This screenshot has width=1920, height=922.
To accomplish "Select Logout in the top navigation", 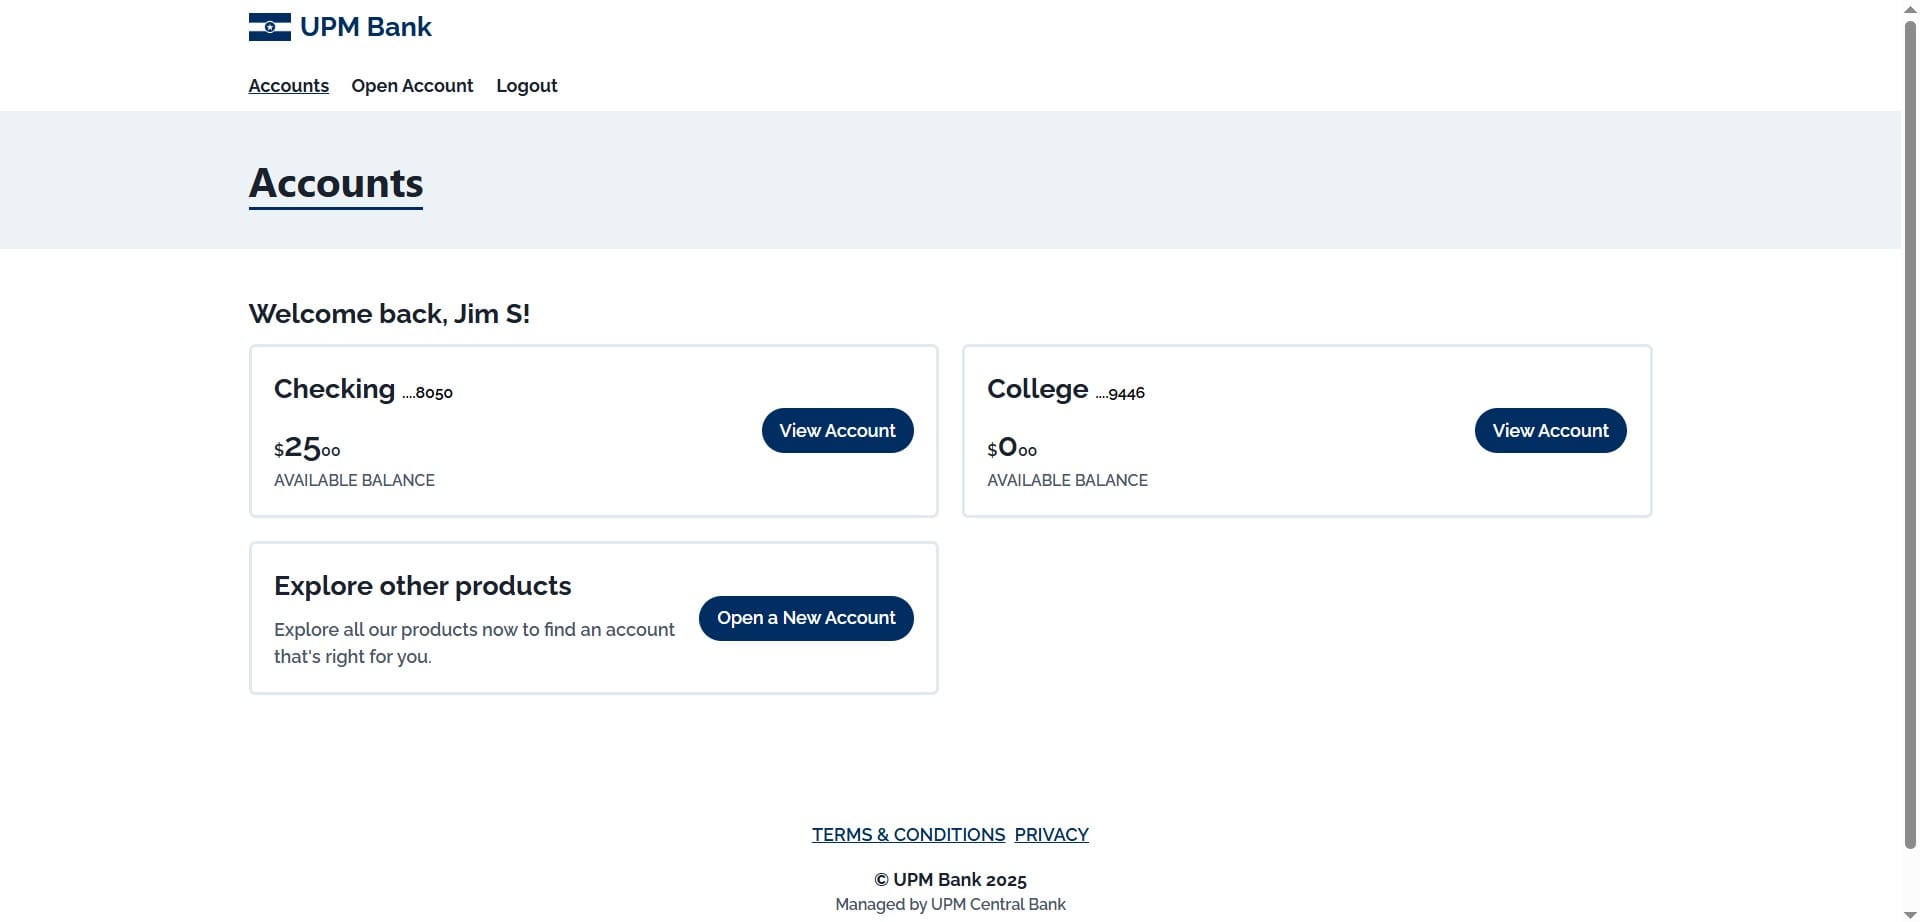I will pyautogui.click(x=527, y=86).
